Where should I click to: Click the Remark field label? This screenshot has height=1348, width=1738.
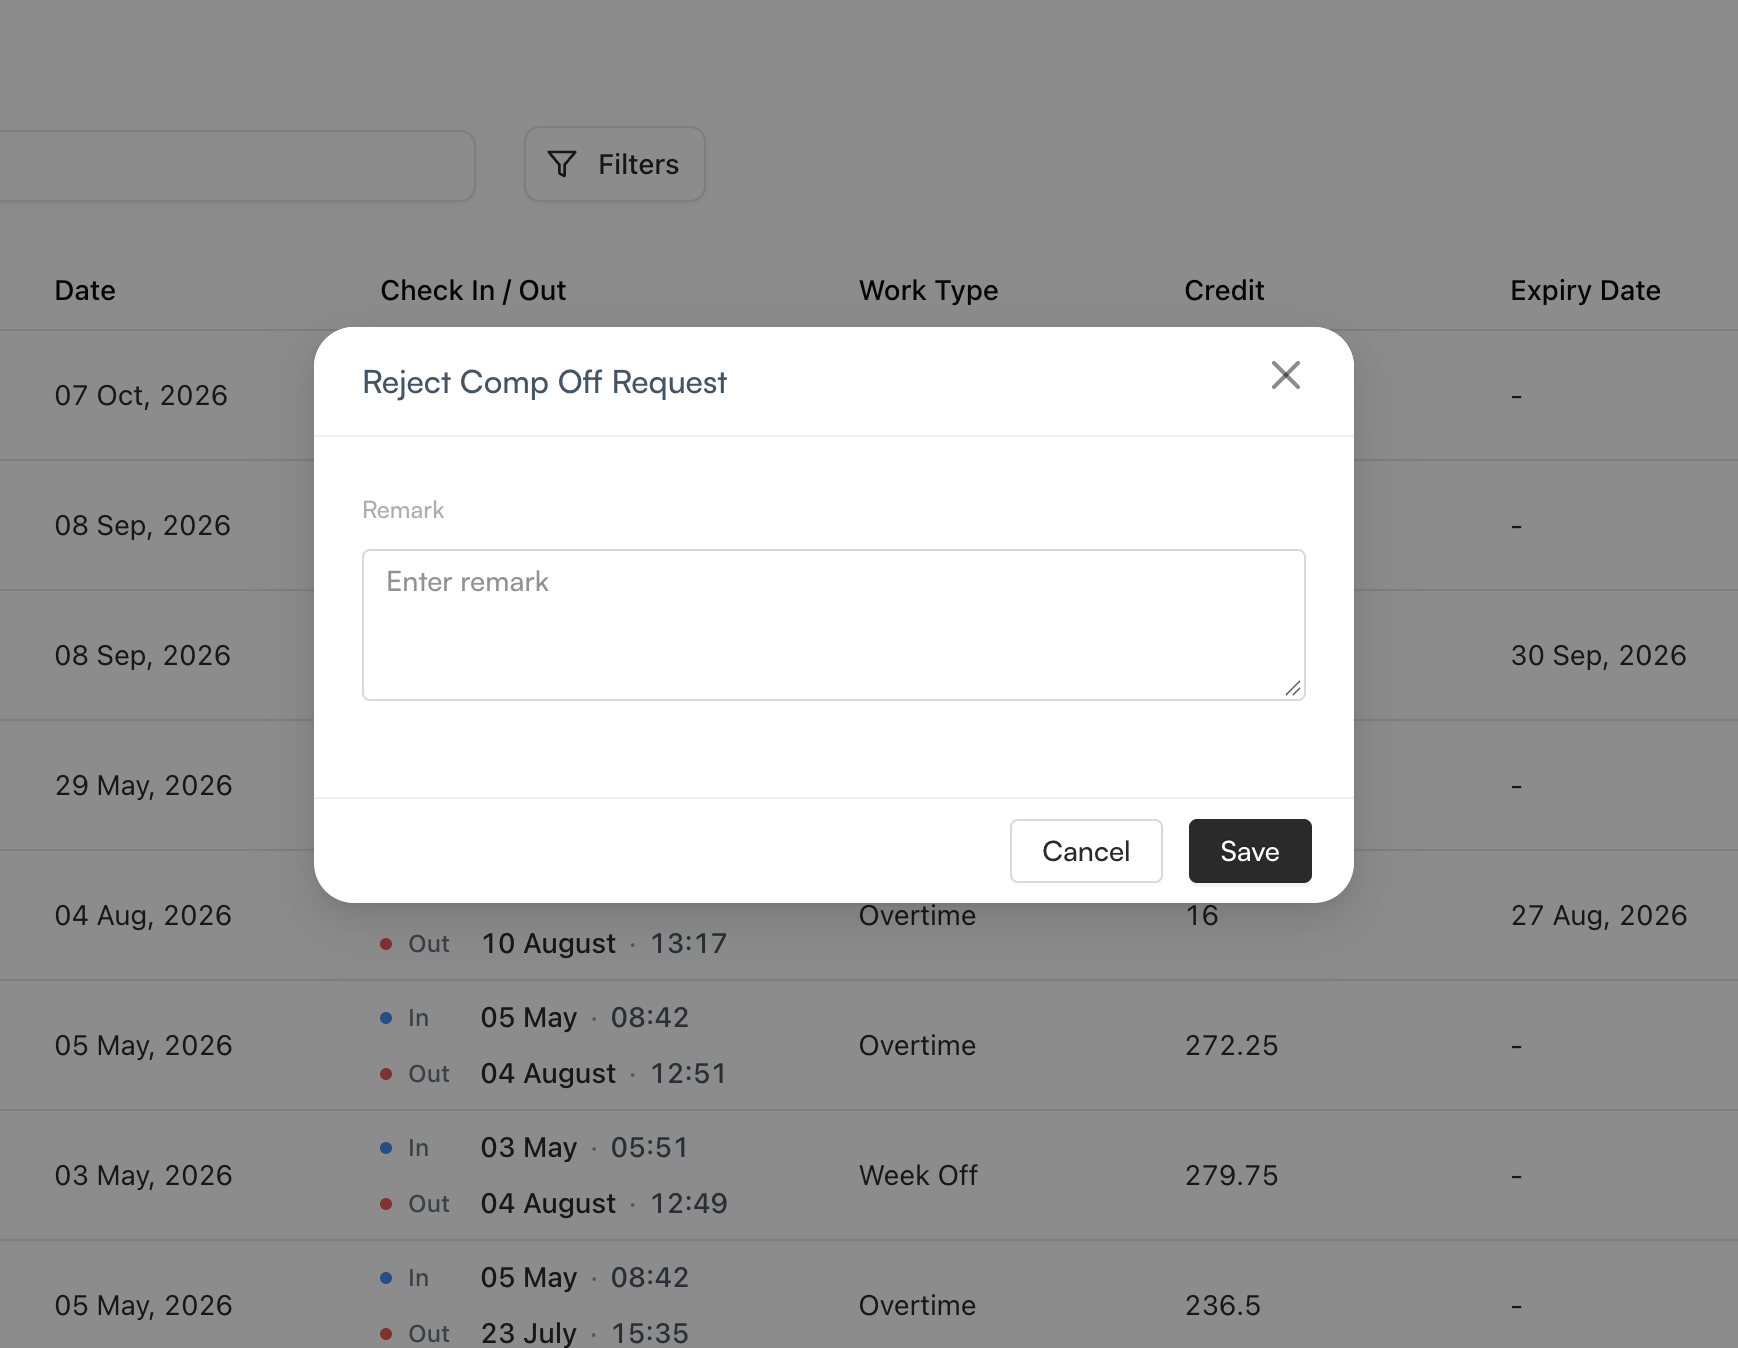pyautogui.click(x=403, y=510)
